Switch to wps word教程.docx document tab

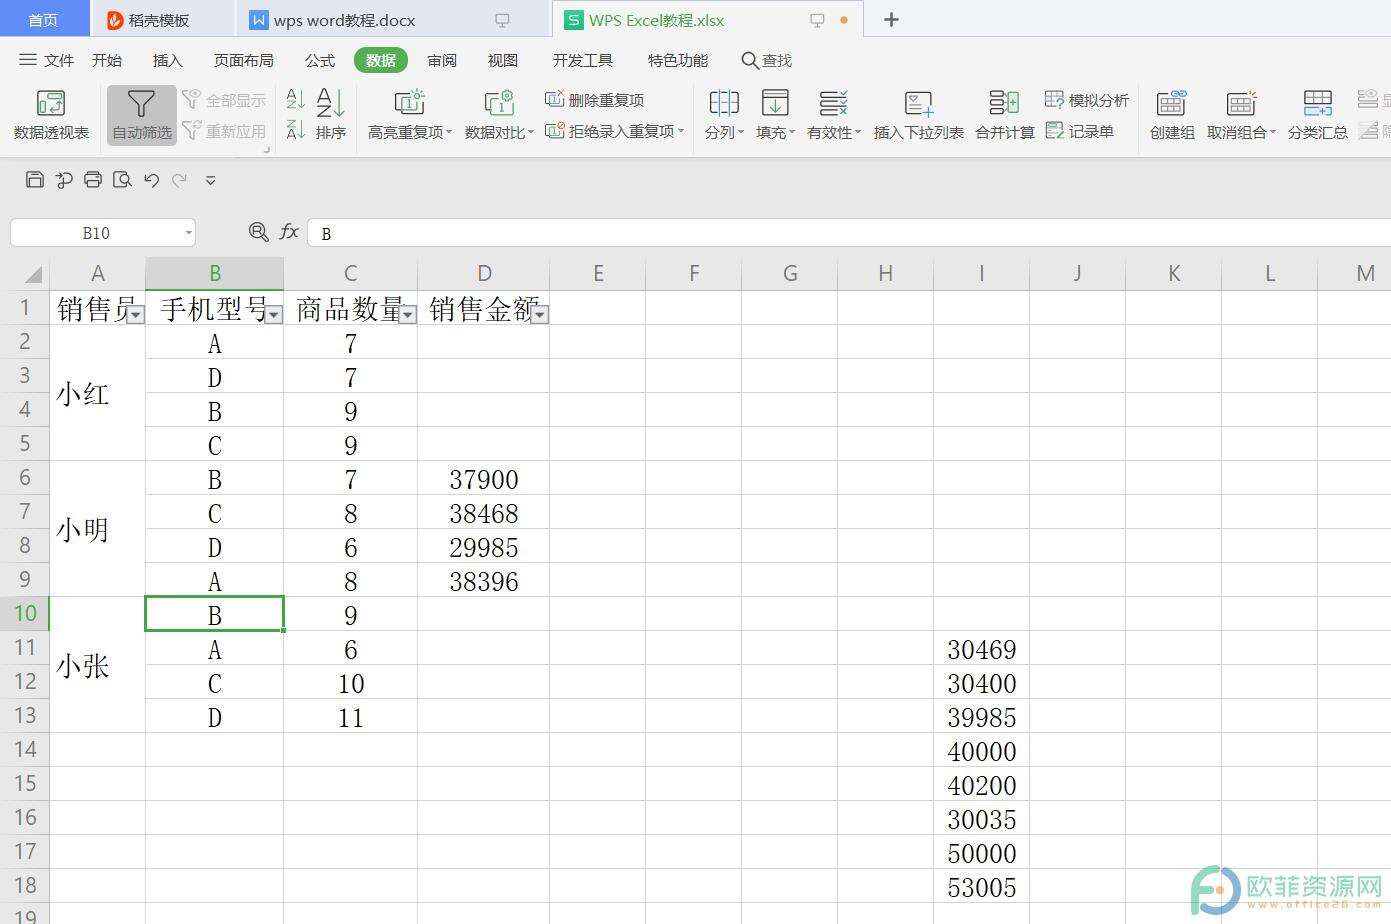click(x=344, y=20)
